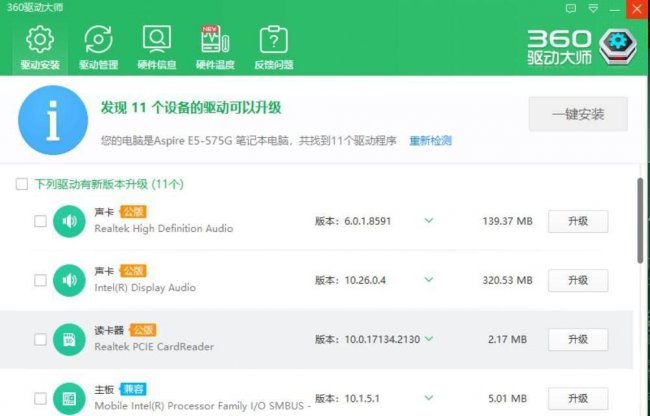The image size is (650, 416).
Task: Click the Realtek audio speaker icon
Action: click(69, 221)
